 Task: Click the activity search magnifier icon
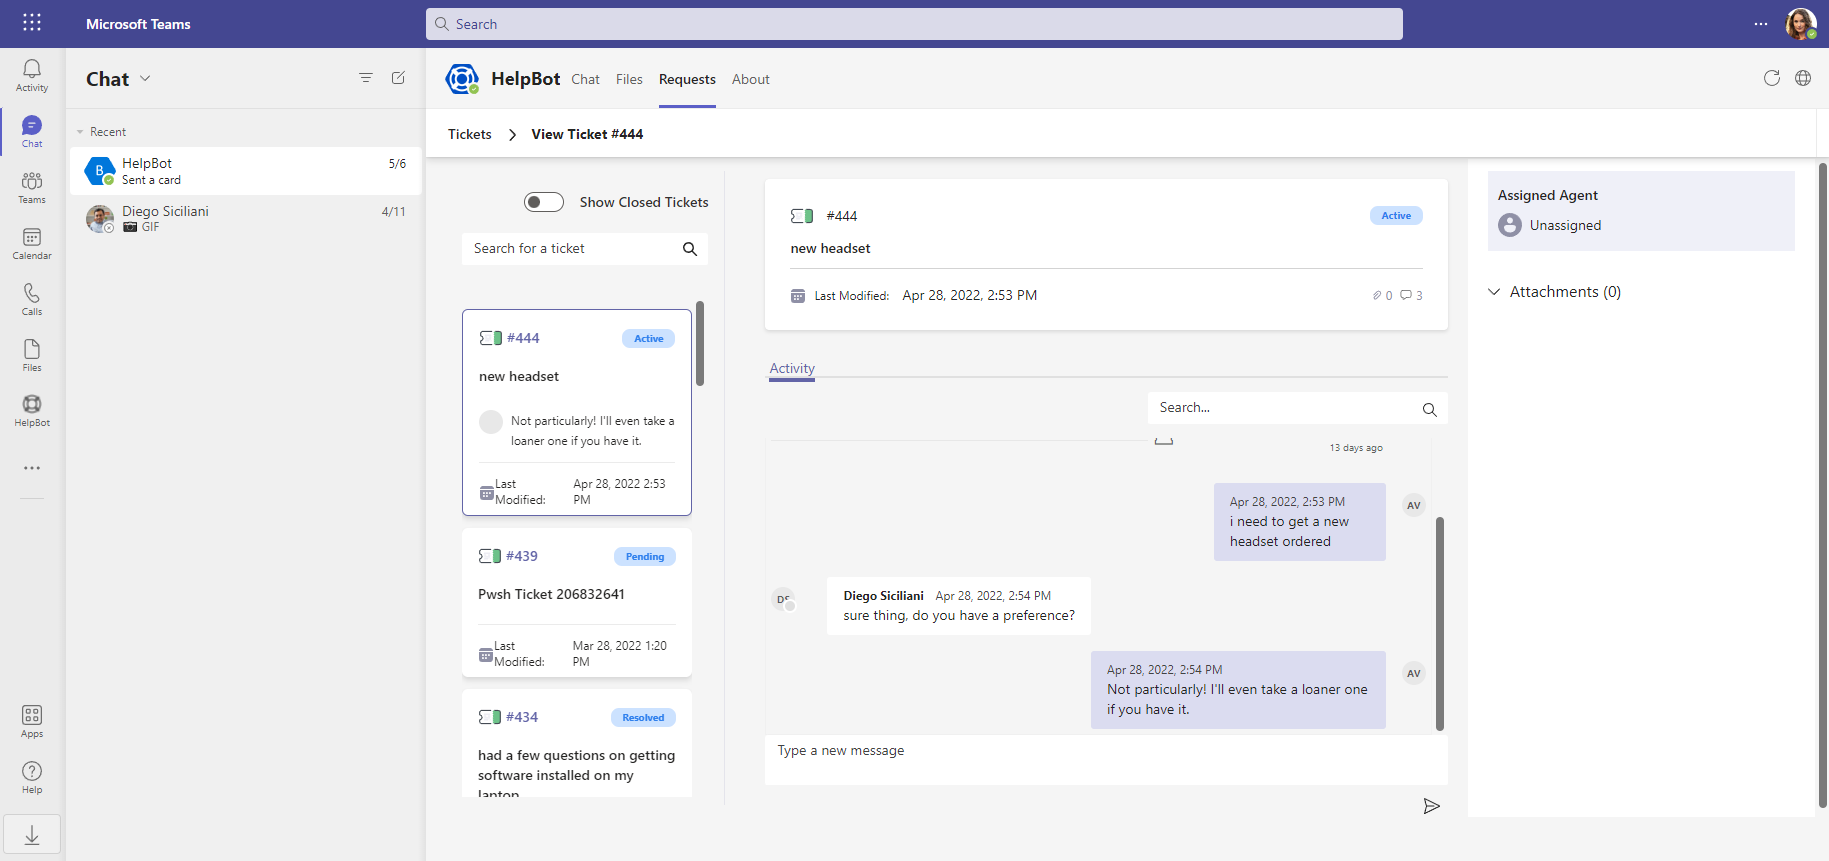pos(1430,409)
